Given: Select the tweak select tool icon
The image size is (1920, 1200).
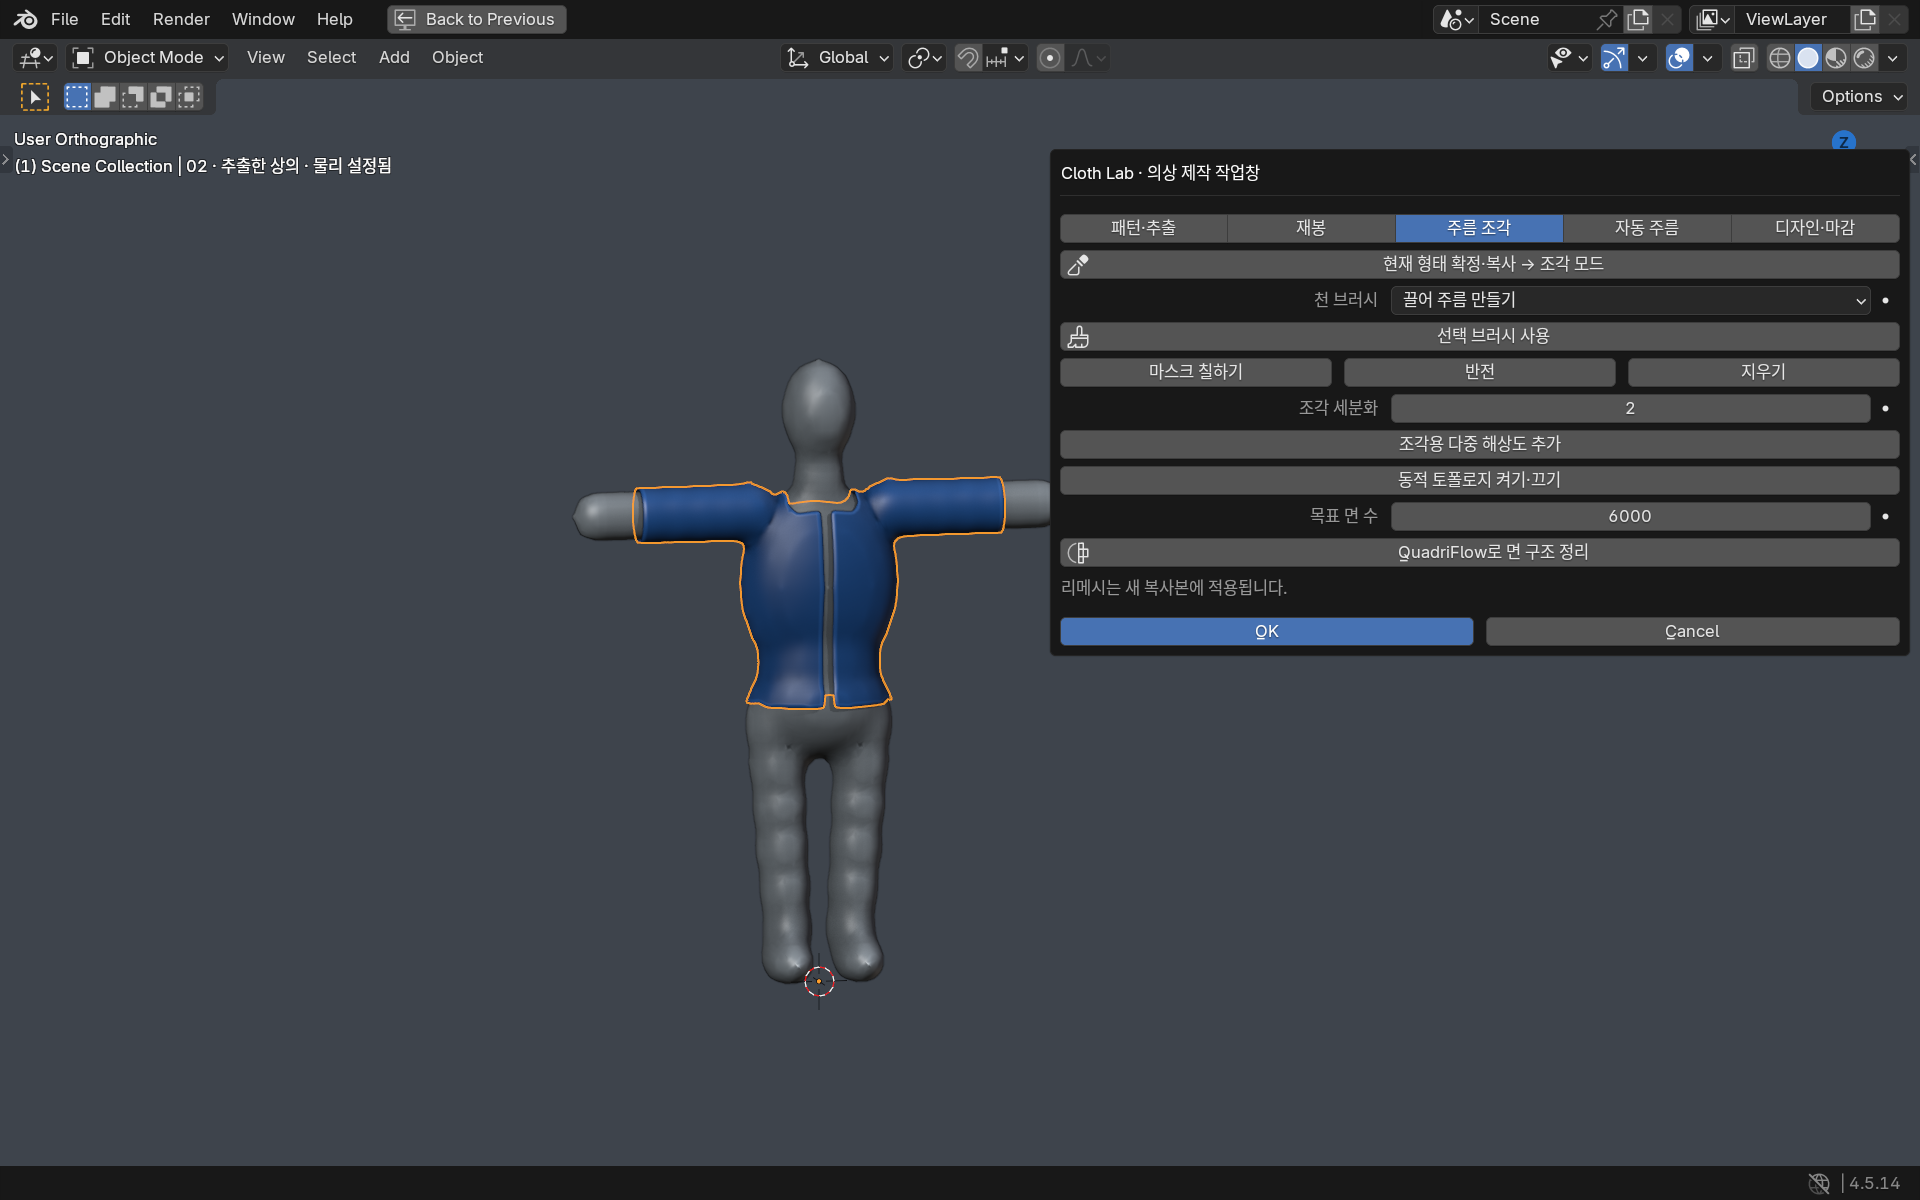Looking at the screenshot, I should [35, 97].
